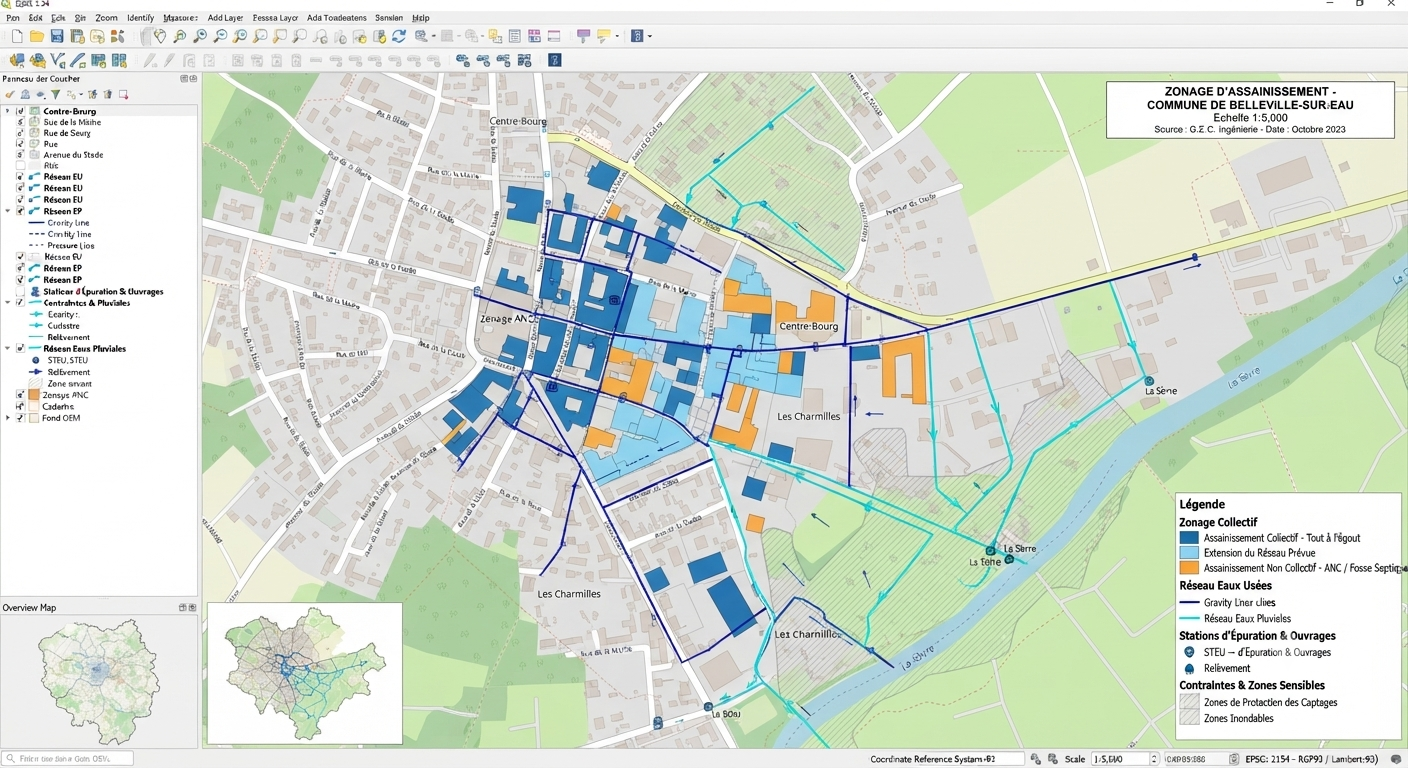Click the grey pencil edit icon

(x=169, y=60)
